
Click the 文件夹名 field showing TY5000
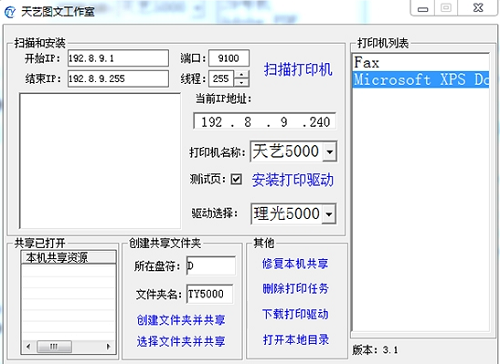click(210, 294)
